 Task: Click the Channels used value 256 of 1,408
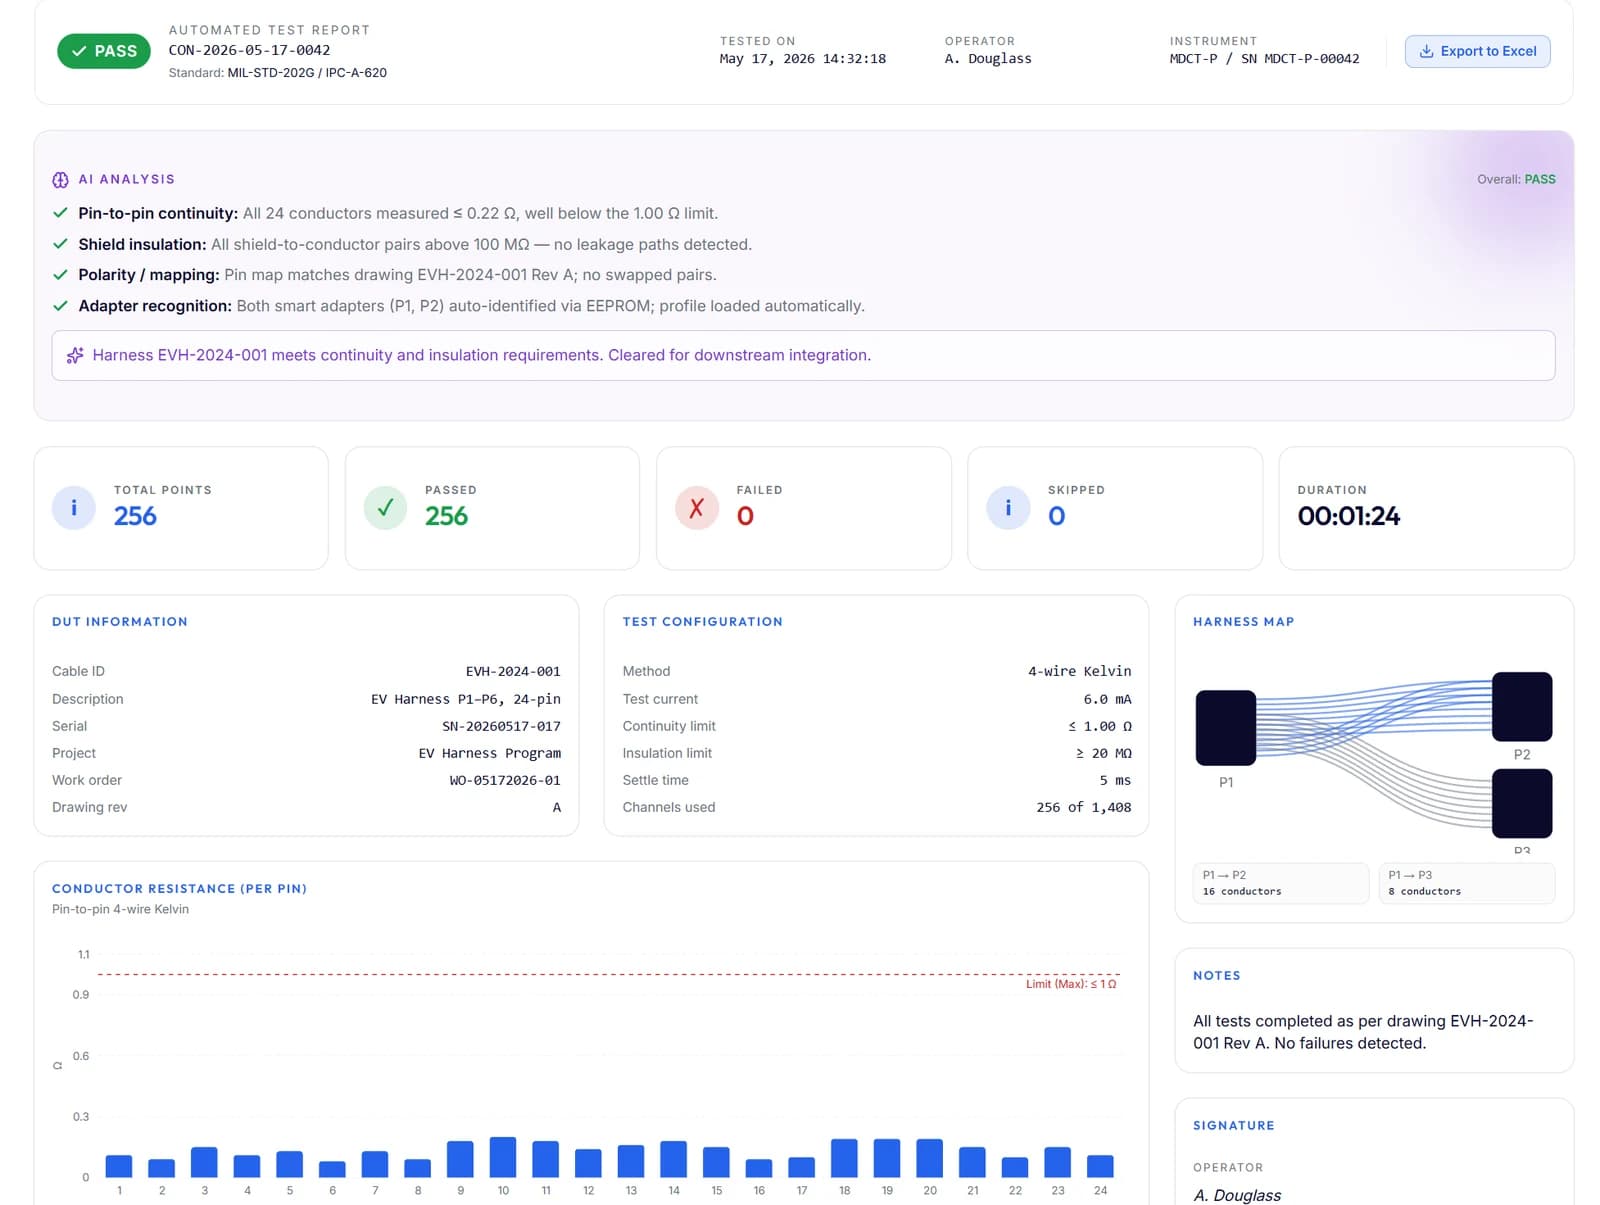1084,807
